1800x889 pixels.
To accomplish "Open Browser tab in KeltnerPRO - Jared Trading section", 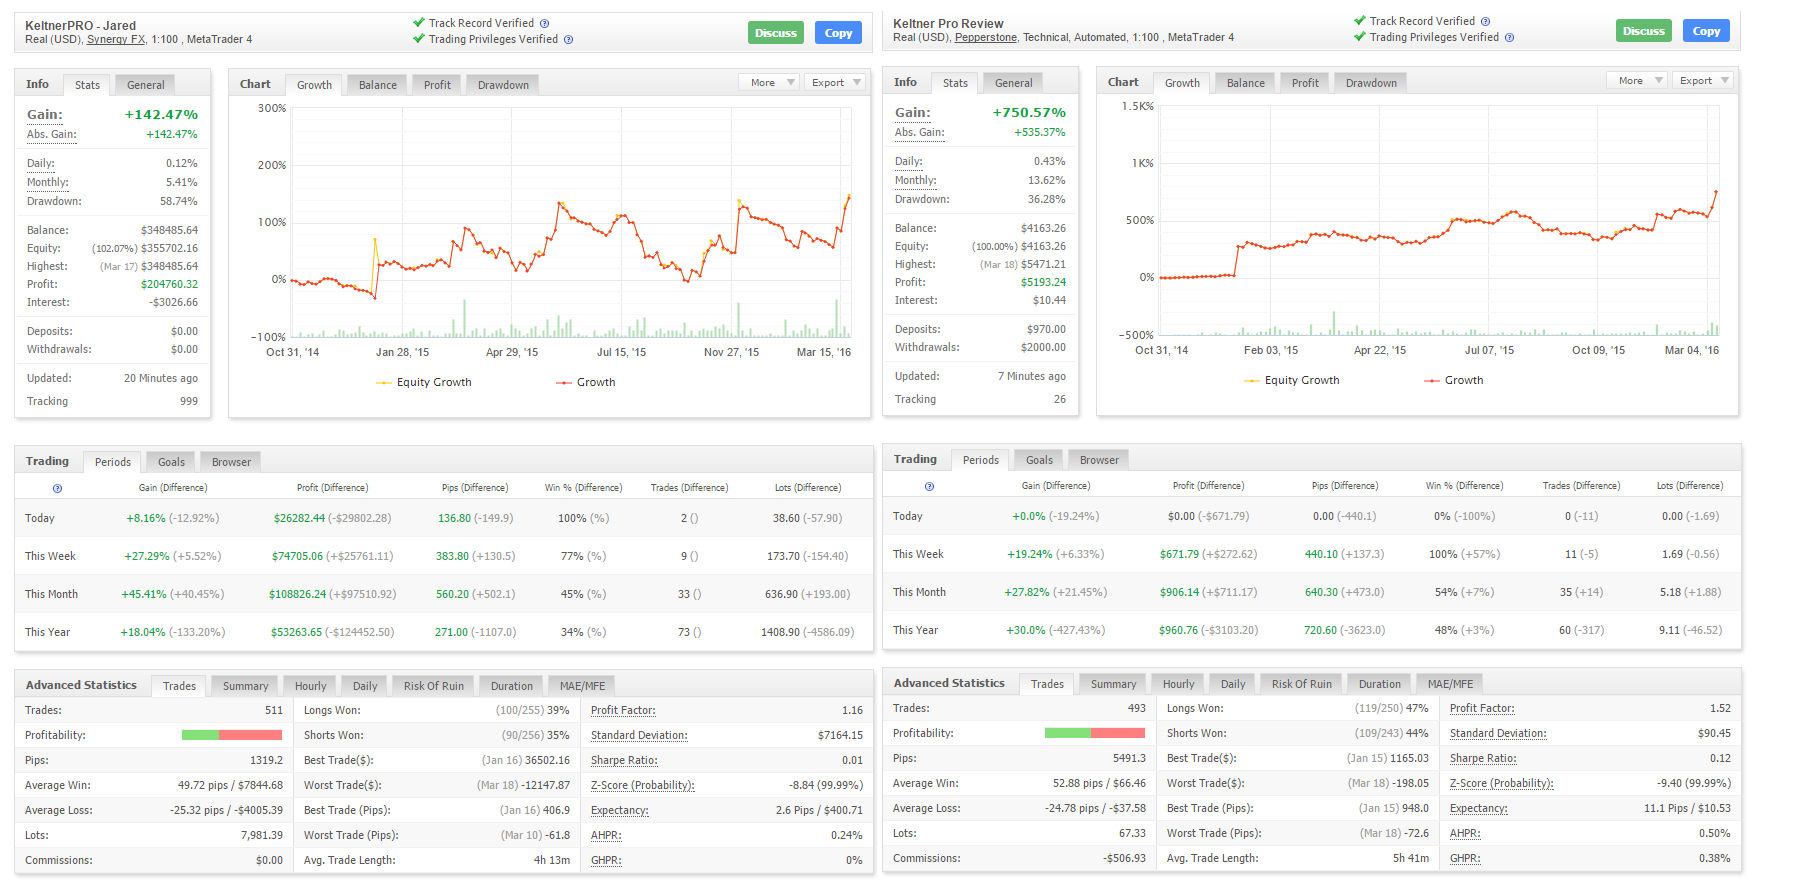I will tap(231, 462).
